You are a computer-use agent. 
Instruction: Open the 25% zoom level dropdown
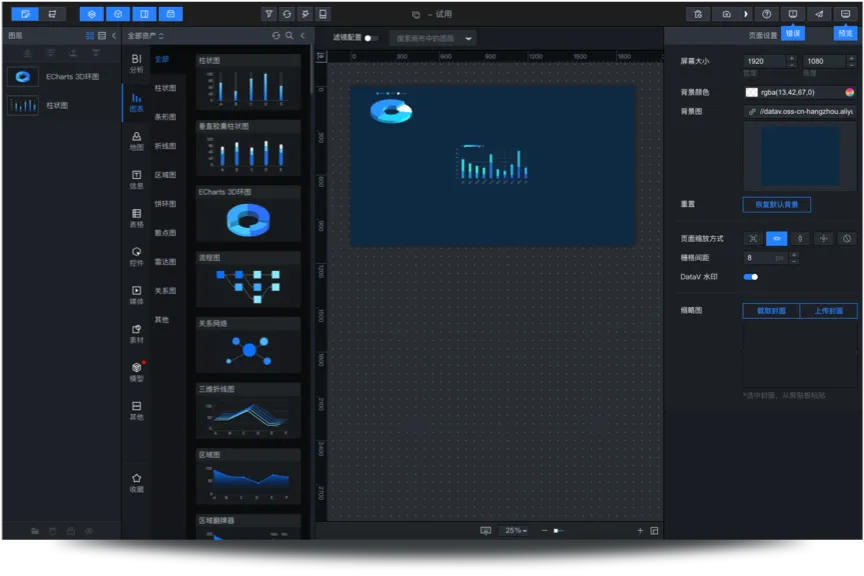pos(515,531)
